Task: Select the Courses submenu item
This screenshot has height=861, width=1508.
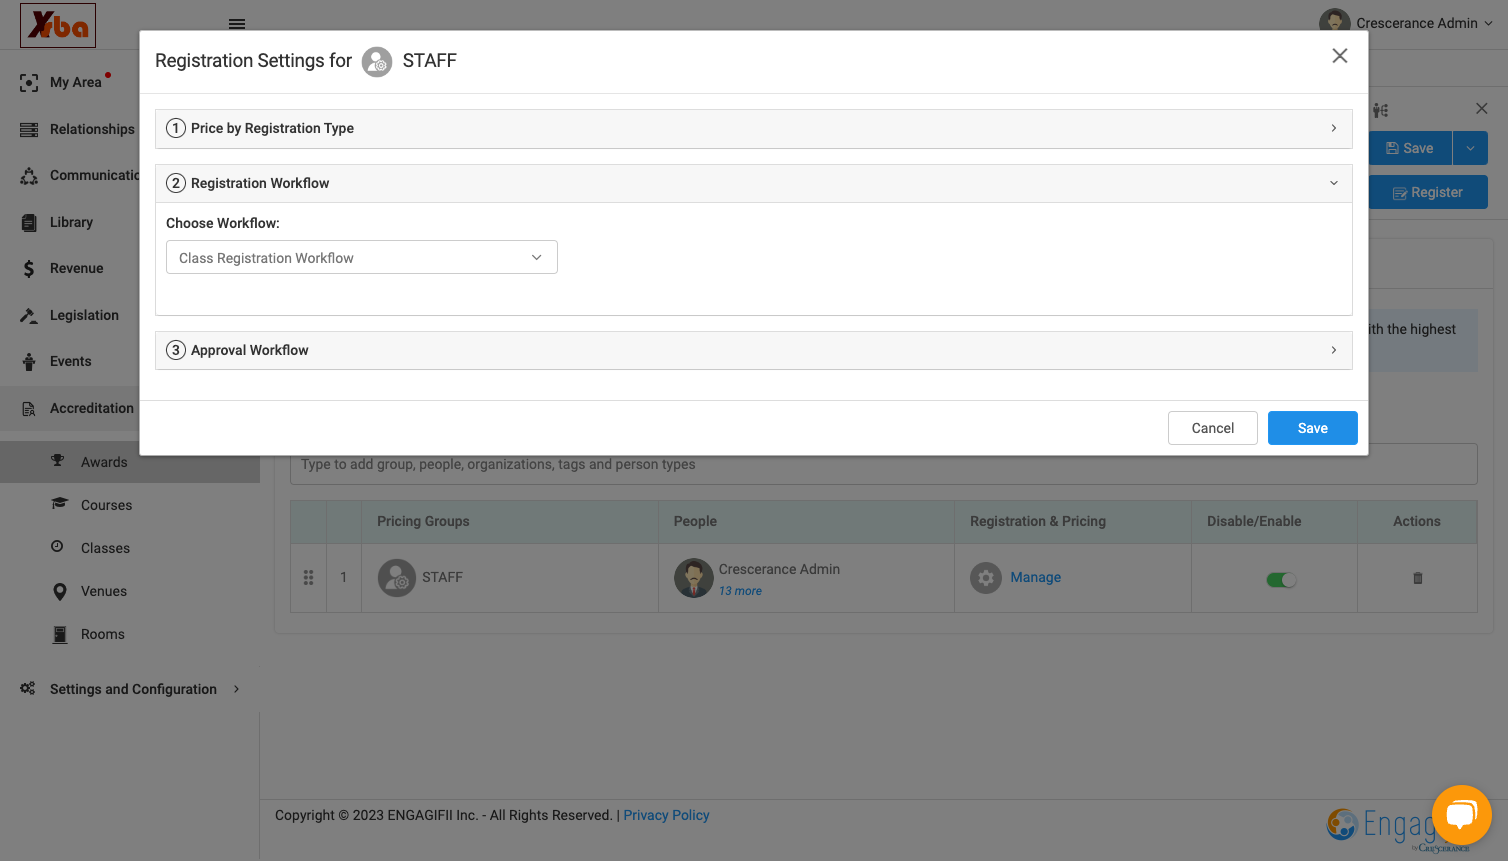Action: coord(106,505)
